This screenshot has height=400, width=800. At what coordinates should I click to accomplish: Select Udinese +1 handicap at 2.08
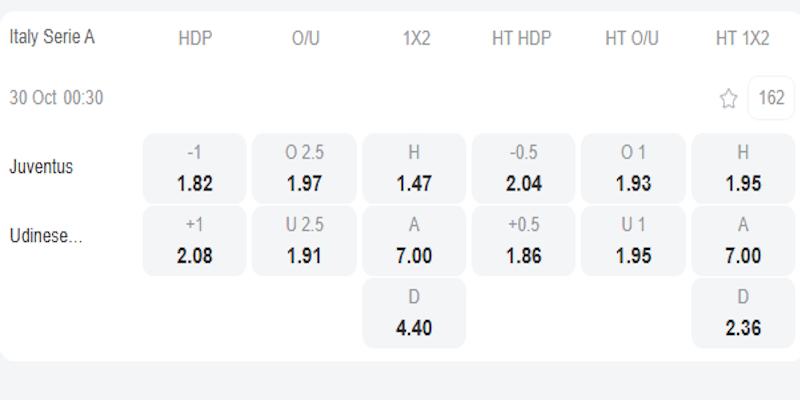[195, 241]
